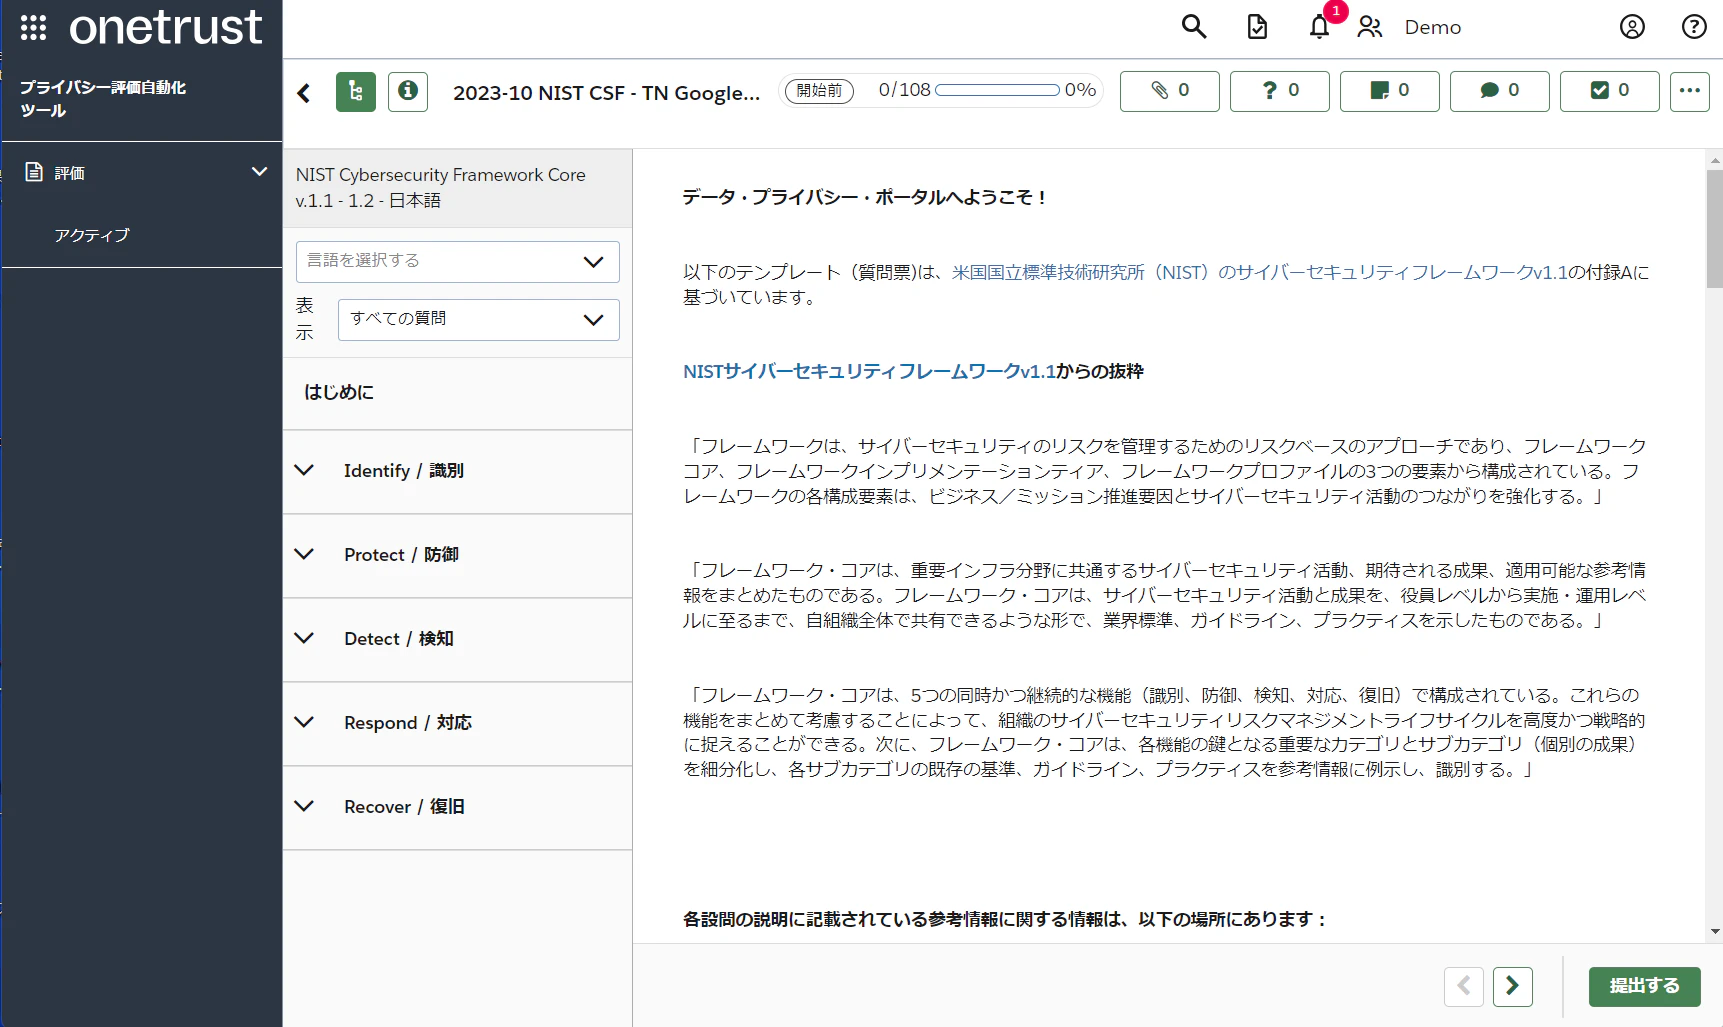The height and width of the screenshot is (1027, 1723).
Task: Click the 開始前 status badge
Action: pyautogui.click(x=819, y=91)
